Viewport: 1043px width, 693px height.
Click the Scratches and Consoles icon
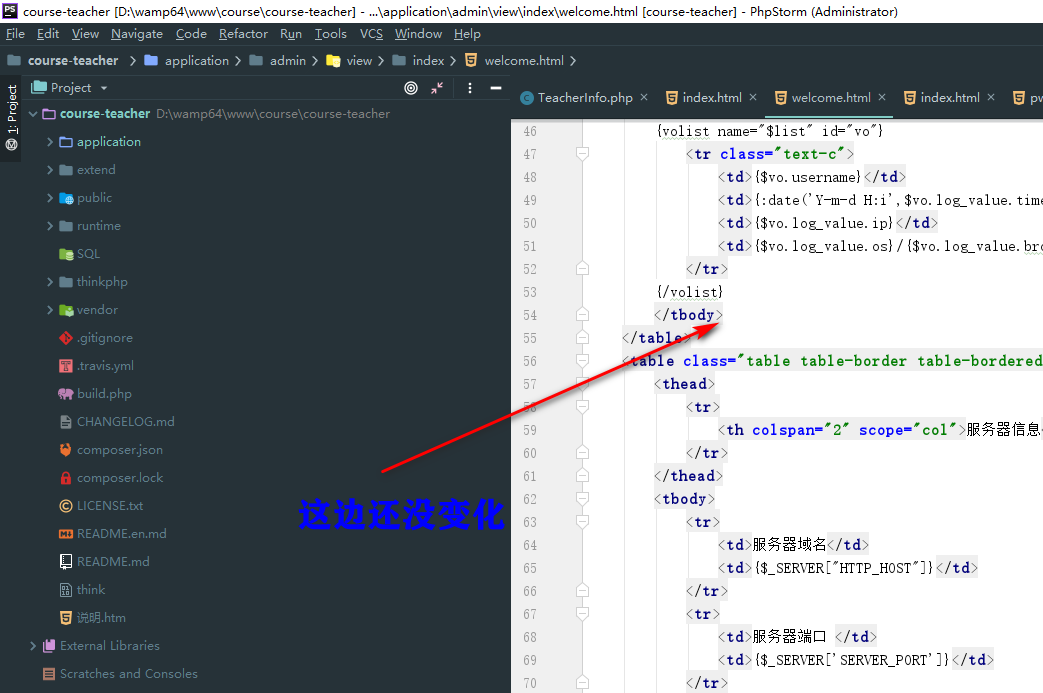click(x=49, y=674)
